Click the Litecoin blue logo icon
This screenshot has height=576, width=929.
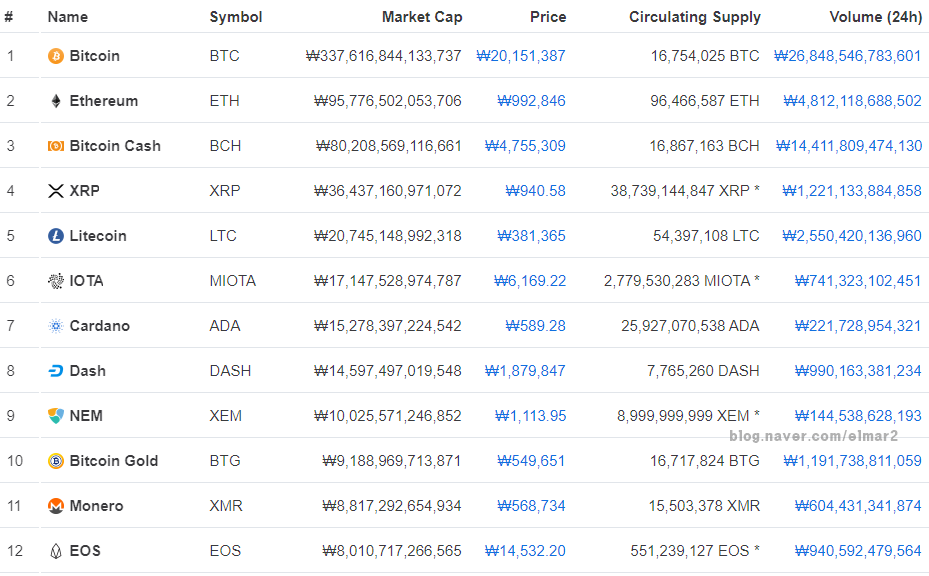point(56,236)
